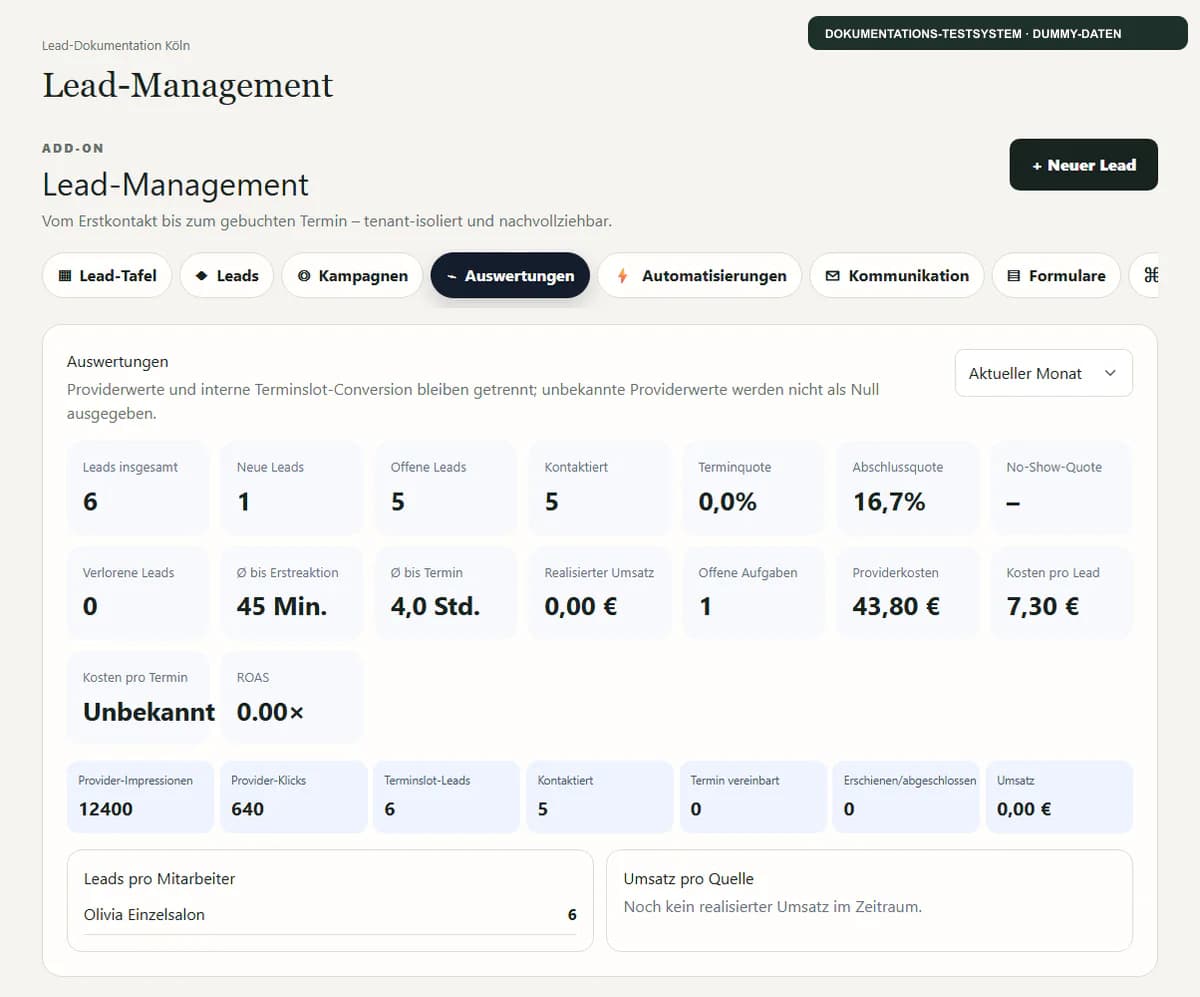Open the Kommunikation tab with the envelope icon
This screenshot has height=997, width=1200.
tap(897, 275)
